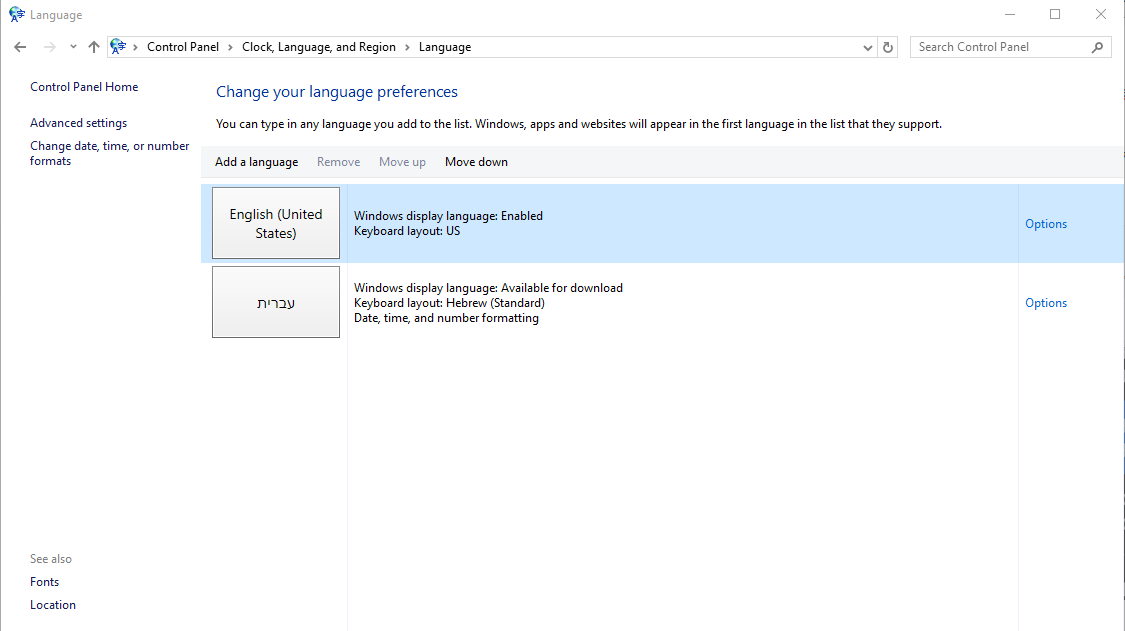Screen dimensions: 1125x631
Task: Open address bar history dropdown
Action: 867,47
